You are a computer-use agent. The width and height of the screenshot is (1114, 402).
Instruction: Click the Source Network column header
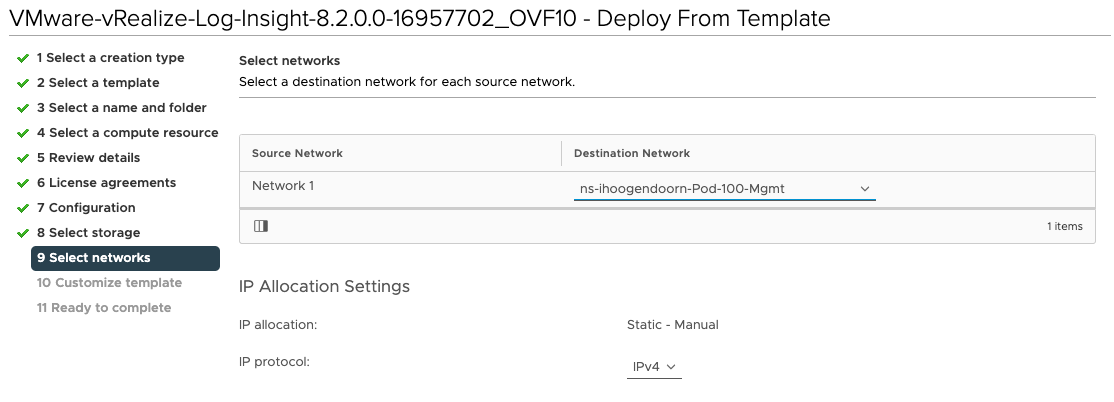click(x=297, y=153)
